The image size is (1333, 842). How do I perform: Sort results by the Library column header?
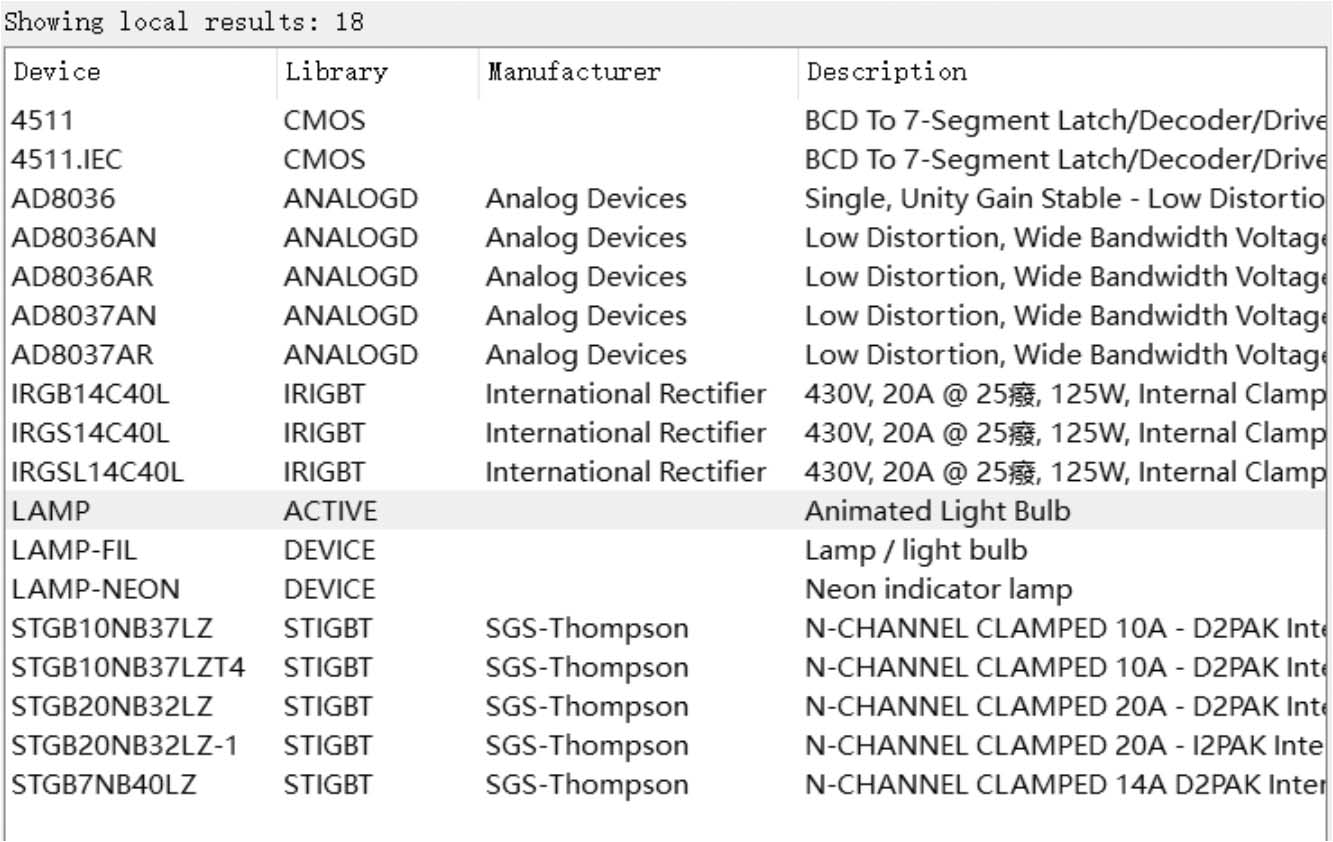(x=336, y=72)
